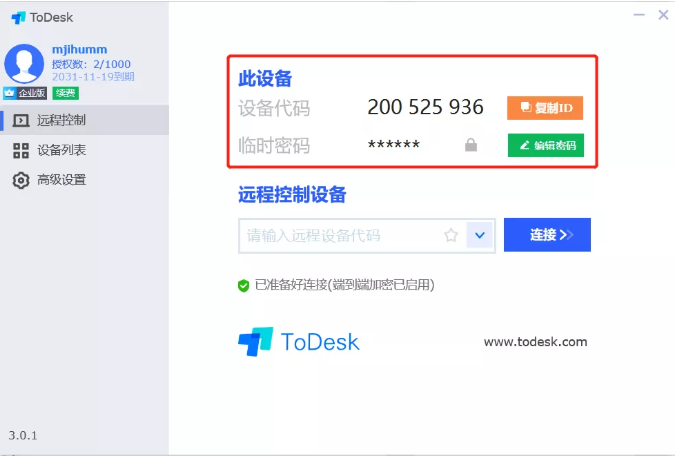This screenshot has width=675, height=456.
Task: Select the 远程控制 sidebar item
Action: pos(61,121)
